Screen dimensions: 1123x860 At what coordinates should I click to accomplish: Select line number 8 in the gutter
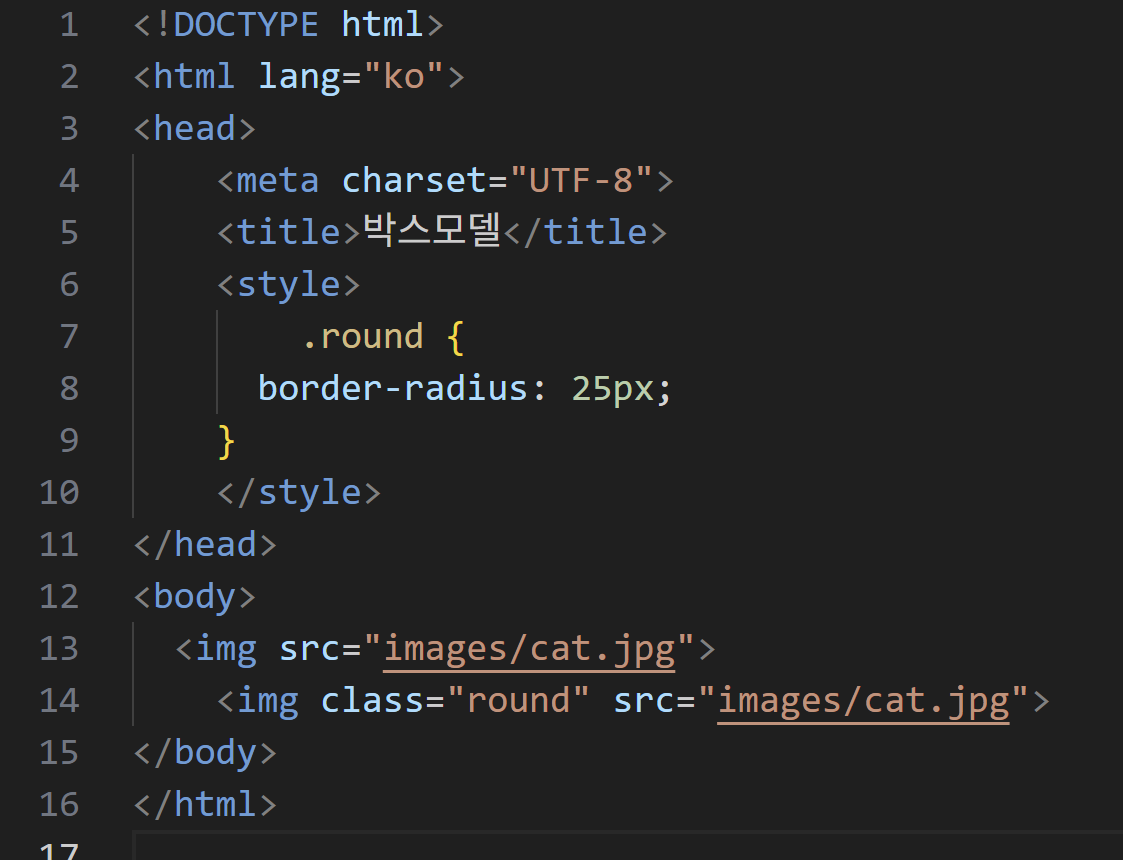click(x=68, y=388)
